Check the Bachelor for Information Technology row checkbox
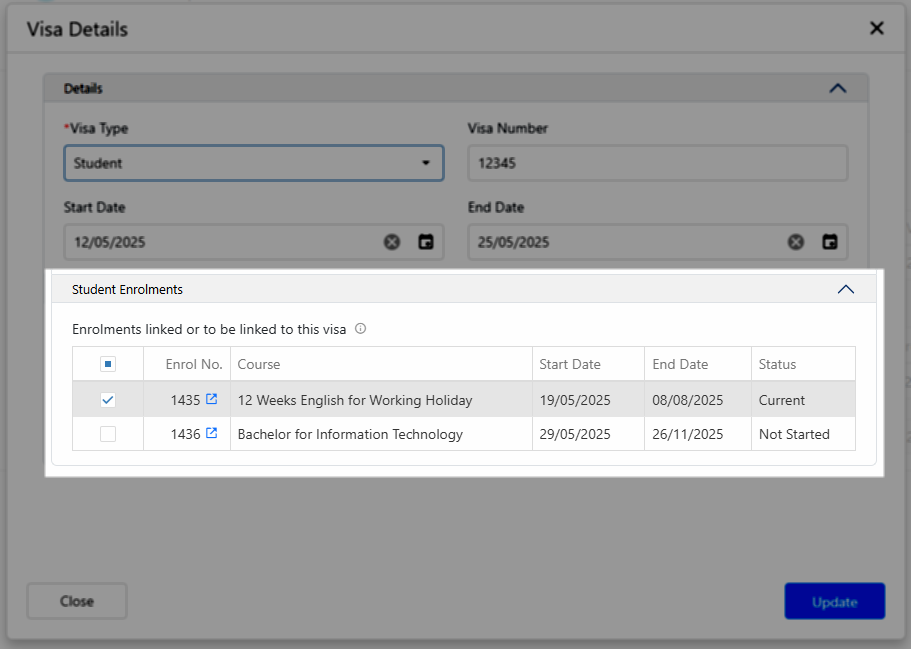The height and width of the screenshot is (649, 911). pos(108,434)
